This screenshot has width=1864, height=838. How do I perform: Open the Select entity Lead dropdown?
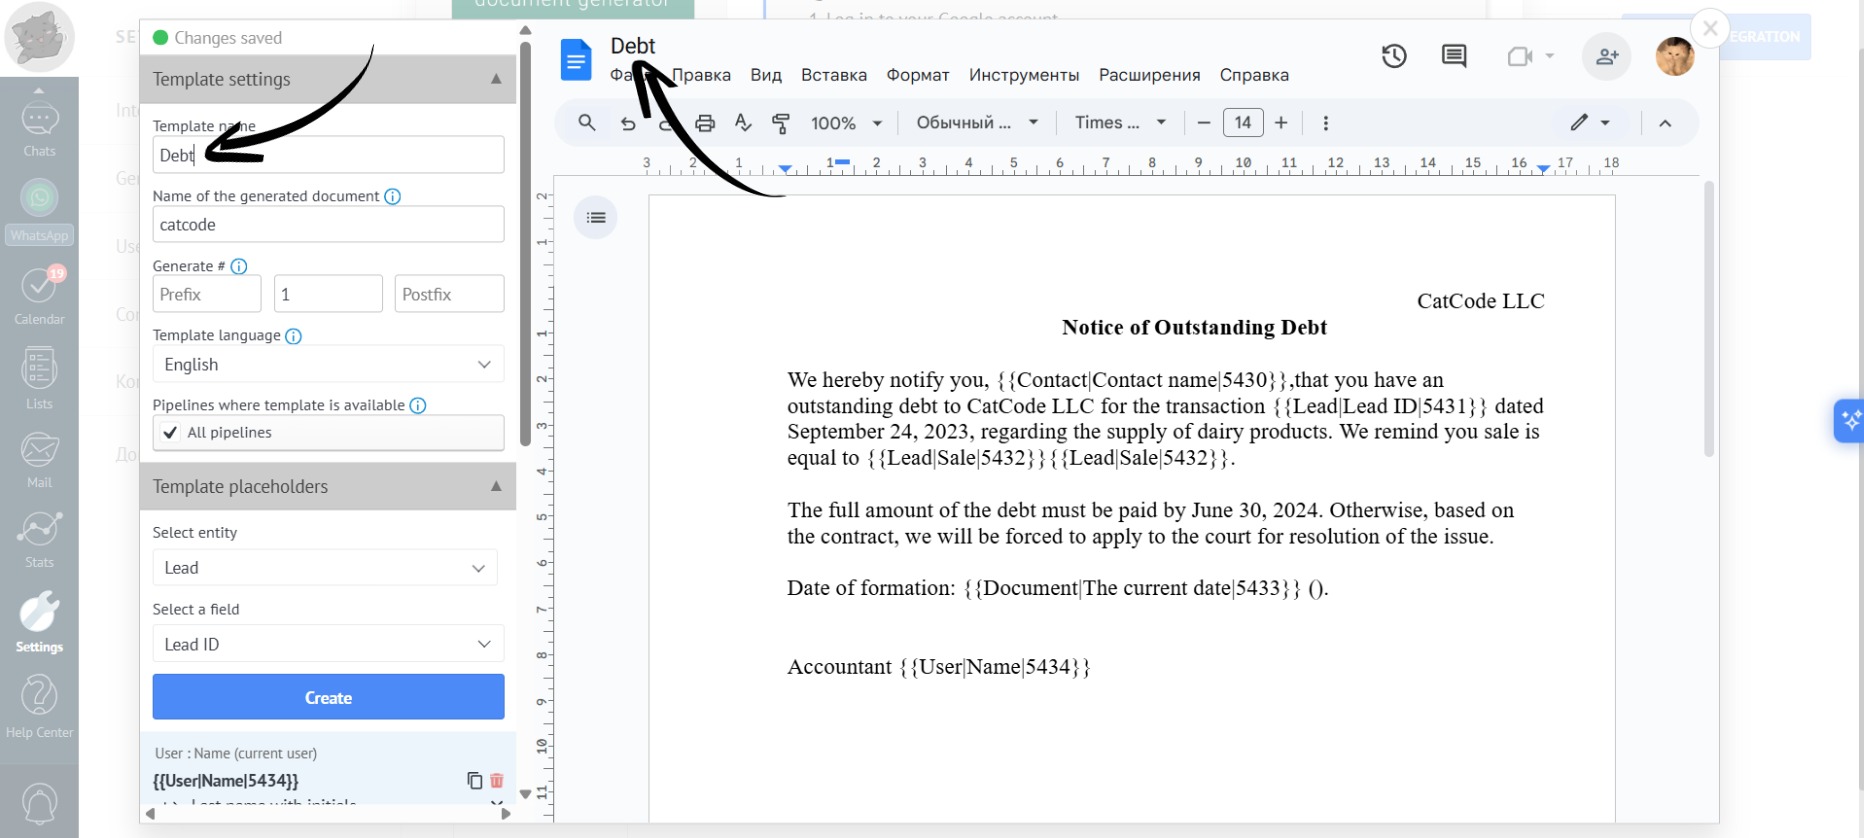pos(324,568)
